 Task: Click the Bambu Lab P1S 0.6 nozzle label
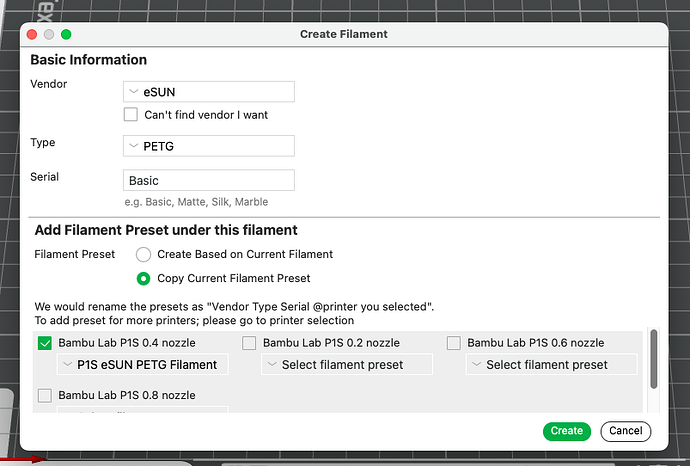(x=536, y=343)
